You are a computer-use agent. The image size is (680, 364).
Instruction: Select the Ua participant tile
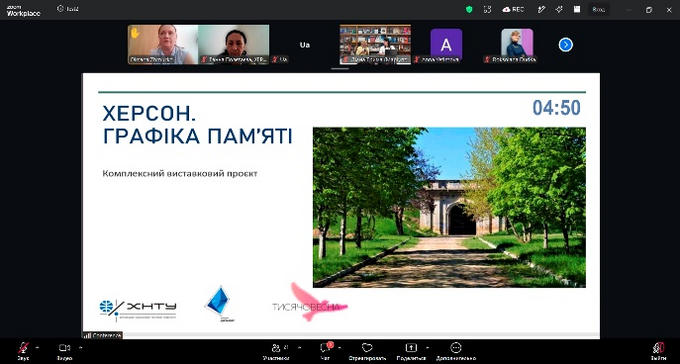[305, 45]
